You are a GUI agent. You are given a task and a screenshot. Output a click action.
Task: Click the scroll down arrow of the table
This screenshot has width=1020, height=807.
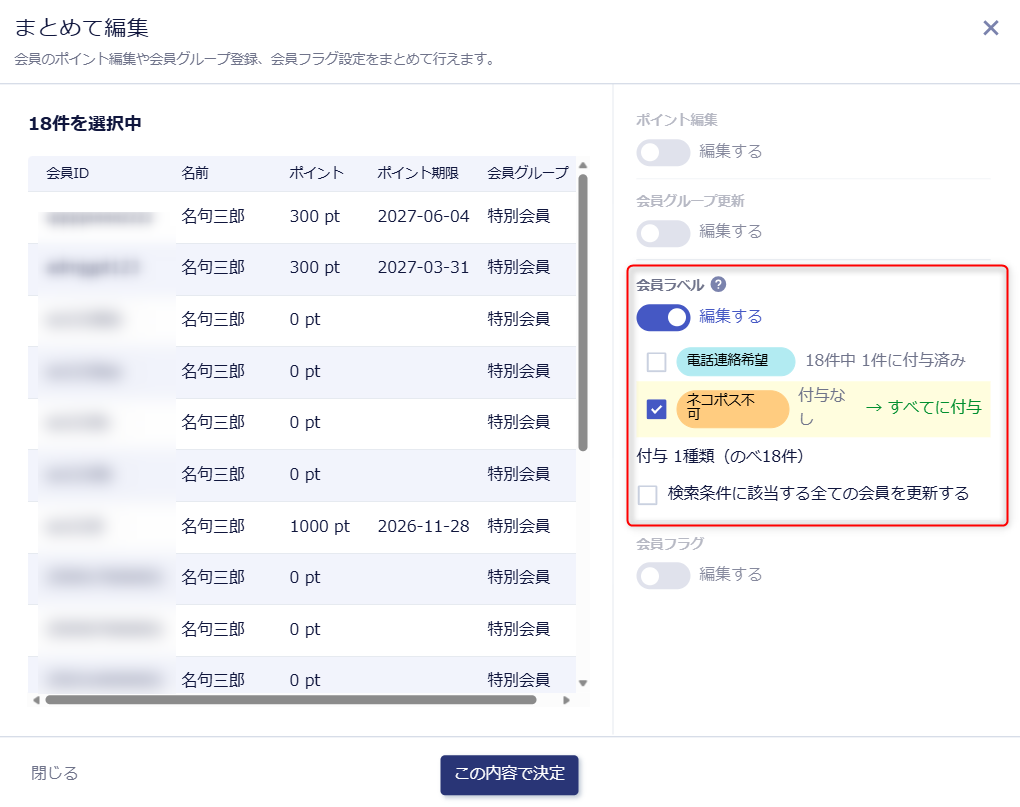[583, 683]
